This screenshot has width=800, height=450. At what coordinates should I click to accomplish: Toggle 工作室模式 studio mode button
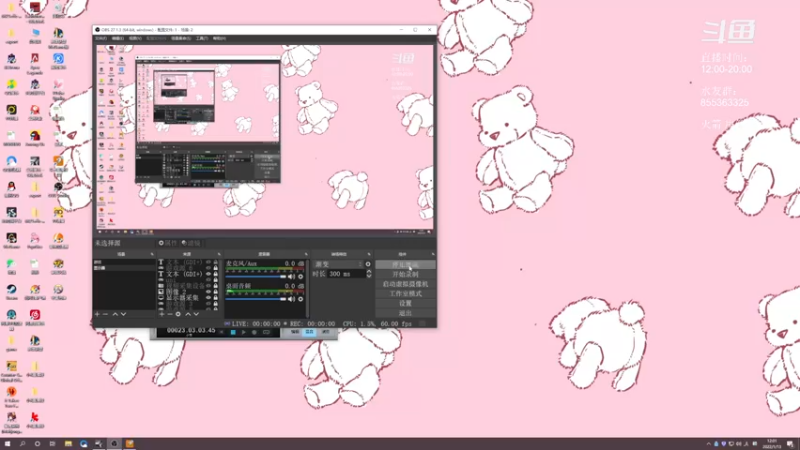(x=405, y=294)
